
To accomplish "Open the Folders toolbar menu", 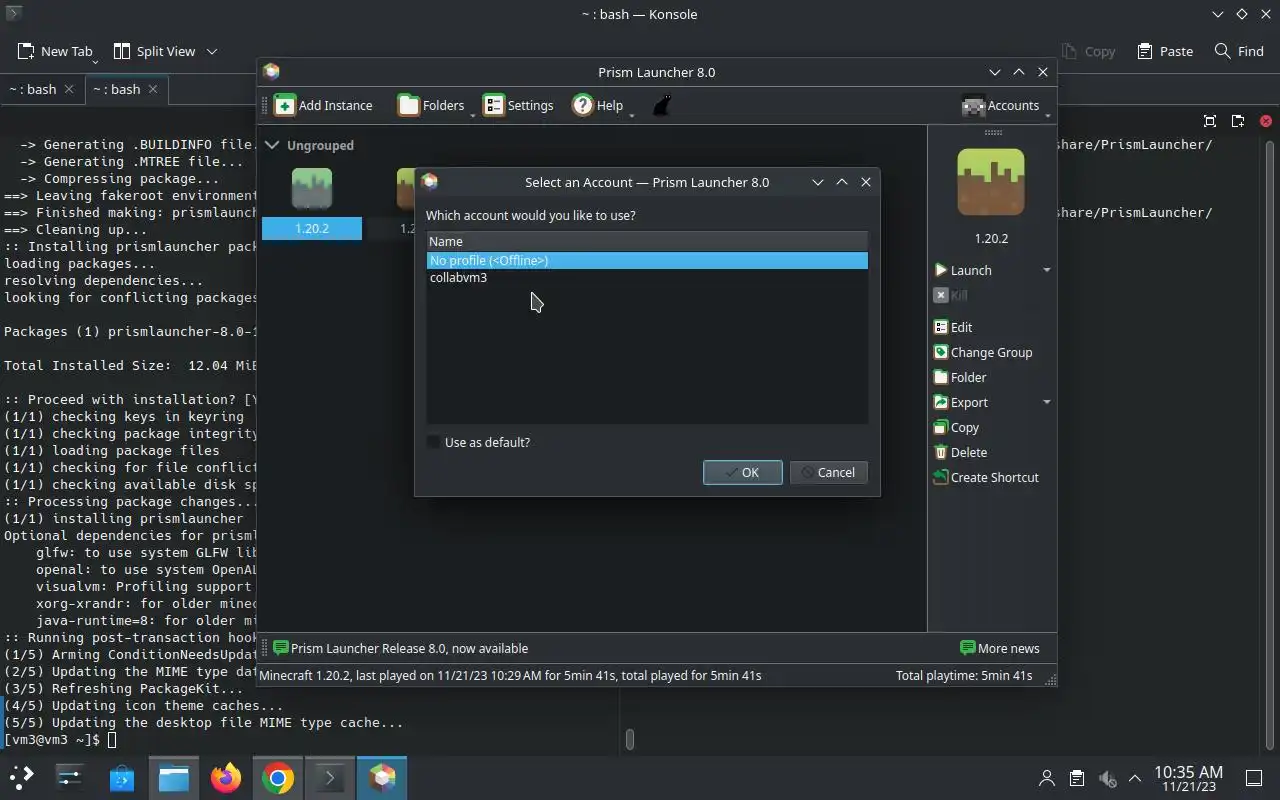I will click(x=432, y=105).
